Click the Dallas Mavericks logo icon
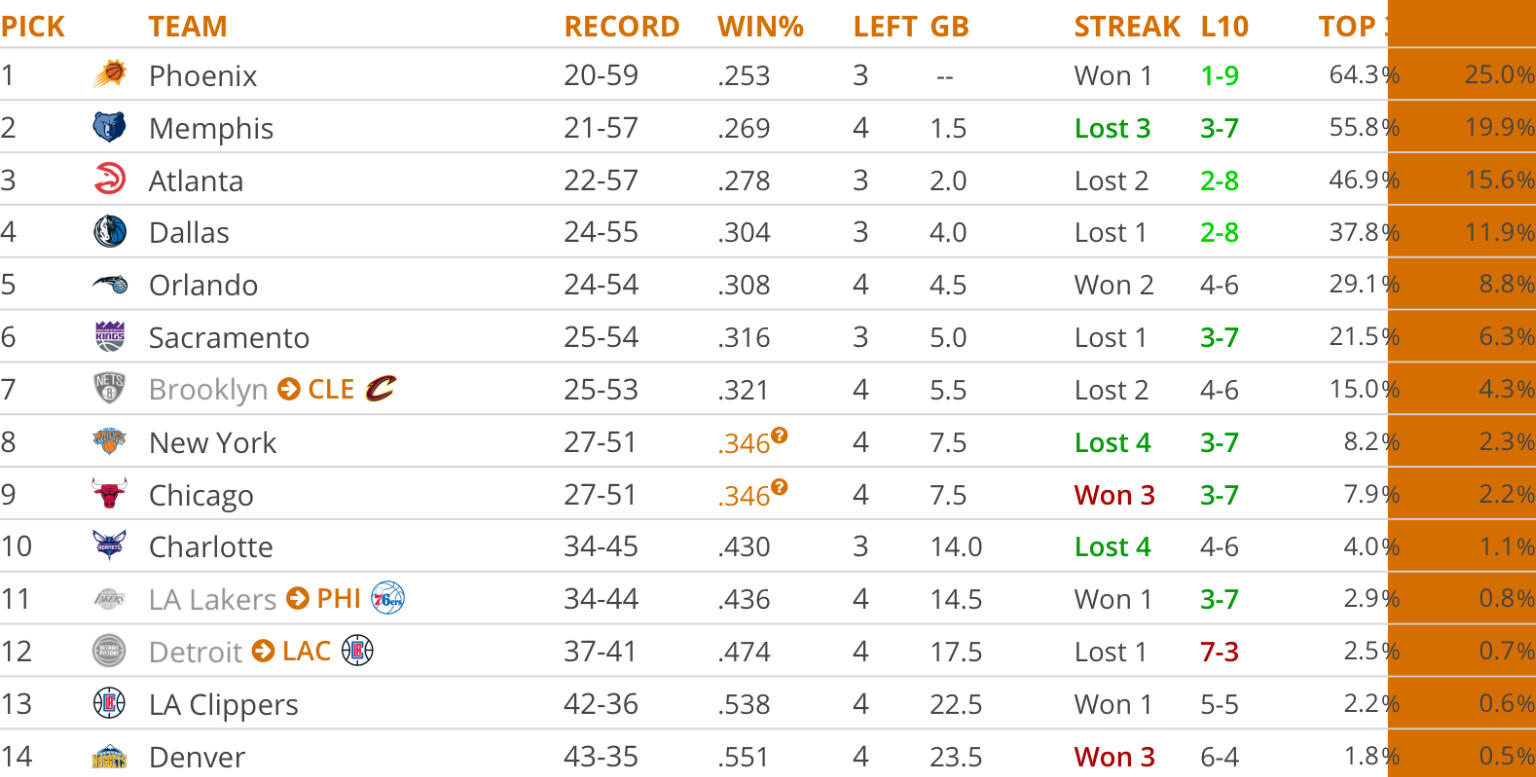Viewport: 1536px width, 777px height. click(110, 232)
